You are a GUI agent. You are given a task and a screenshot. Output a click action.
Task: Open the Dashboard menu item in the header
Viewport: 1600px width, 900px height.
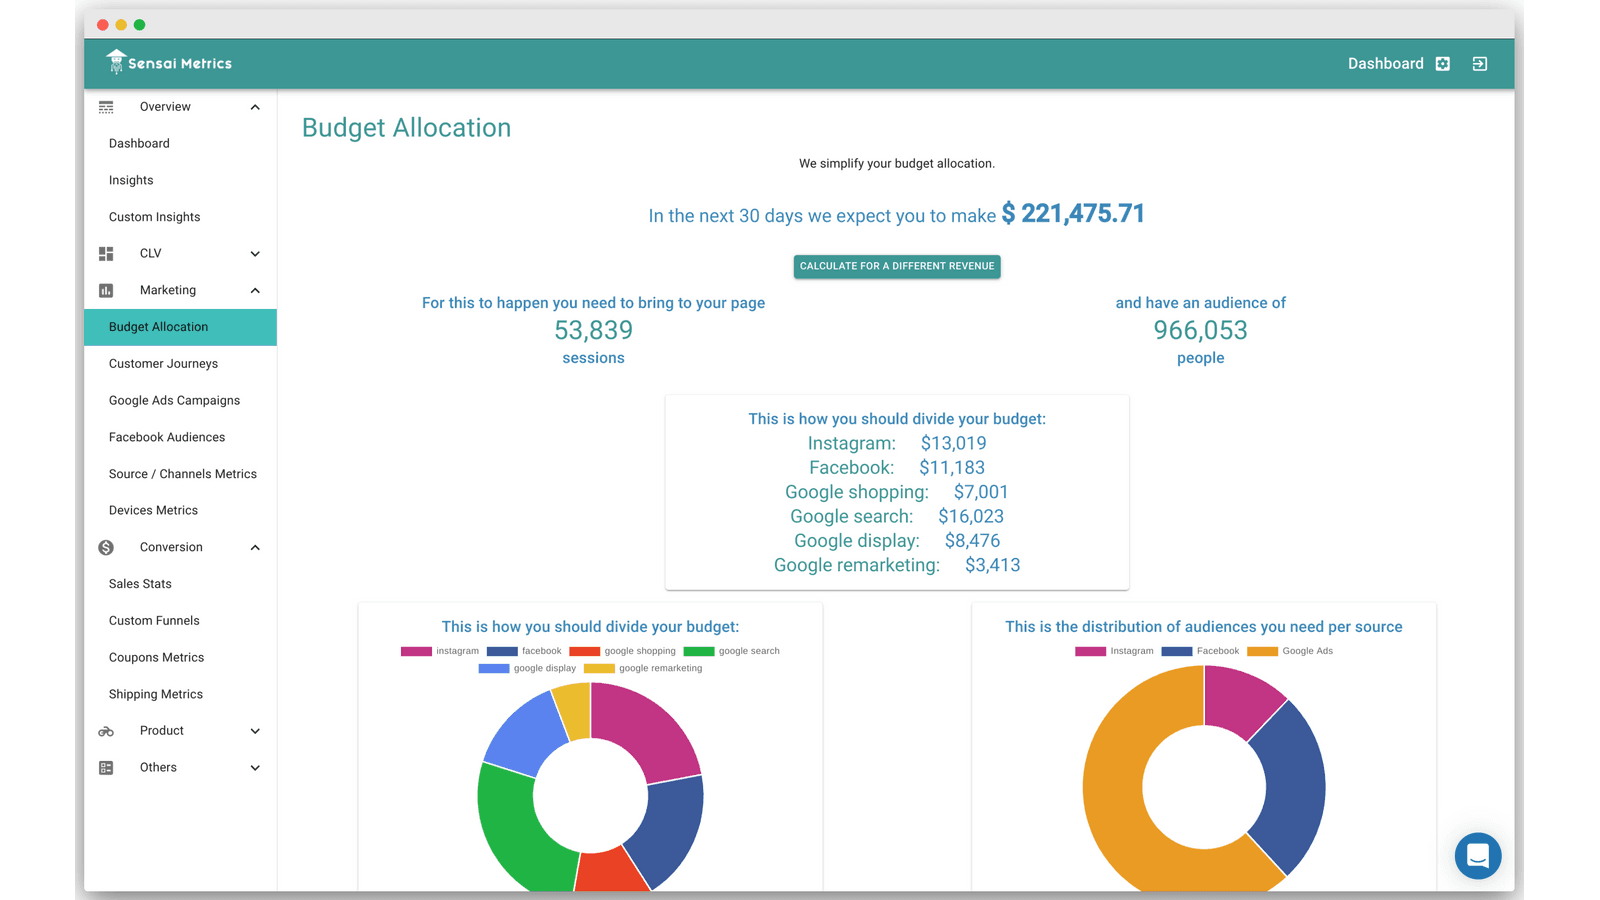pos(1385,63)
